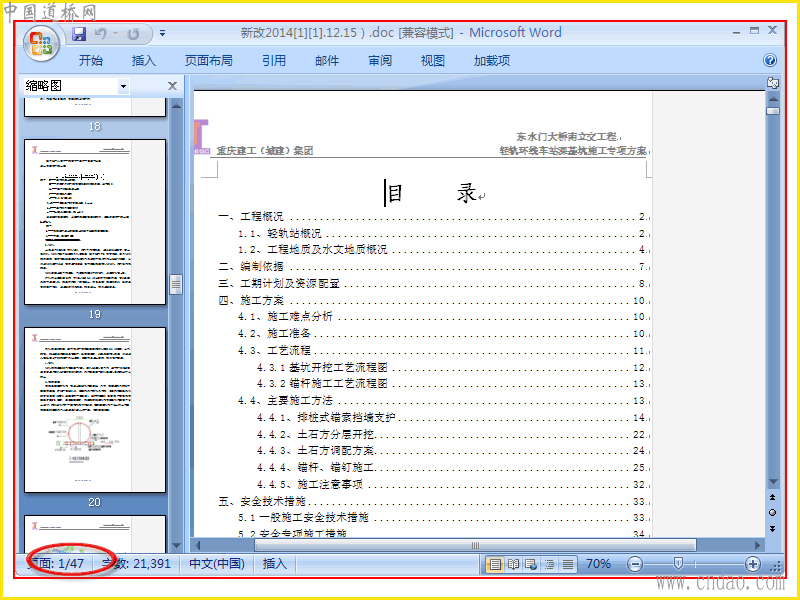Expand the 缩略图 pane dropdown
Viewport: 800px width, 600px height.
click(123, 86)
